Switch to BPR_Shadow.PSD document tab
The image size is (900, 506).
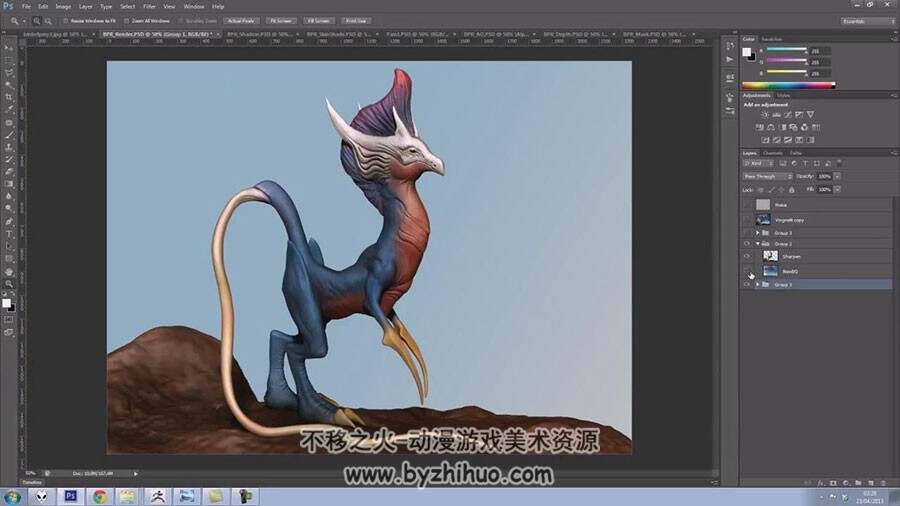pos(259,34)
